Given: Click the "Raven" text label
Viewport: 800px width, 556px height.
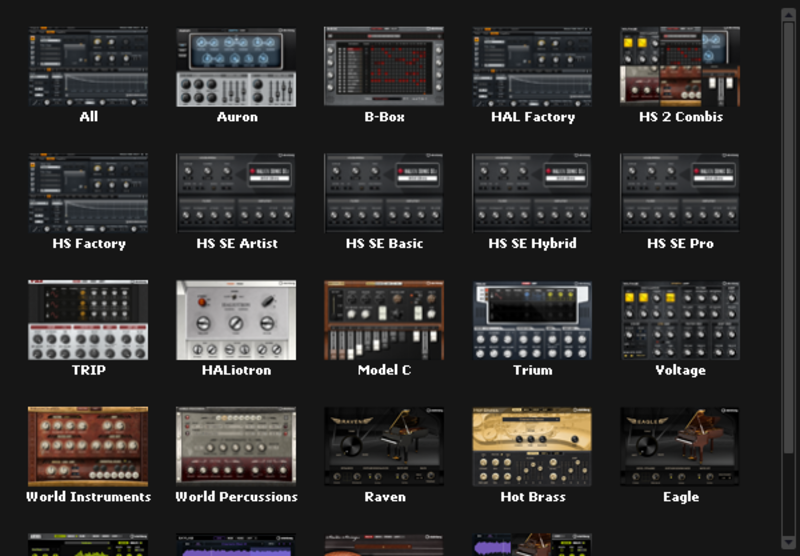Looking at the screenshot, I should [x=385, y=496].
